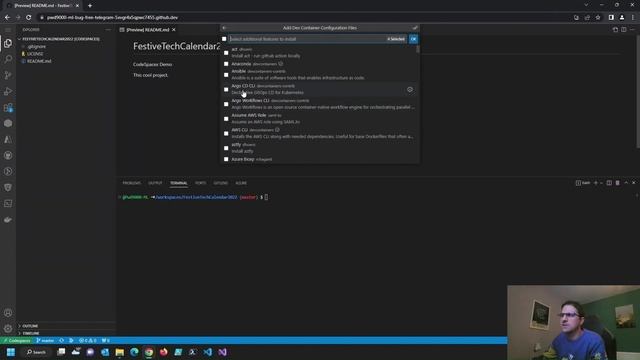Open Microsoft Edge from taskbar

click(x=134, y=352)
